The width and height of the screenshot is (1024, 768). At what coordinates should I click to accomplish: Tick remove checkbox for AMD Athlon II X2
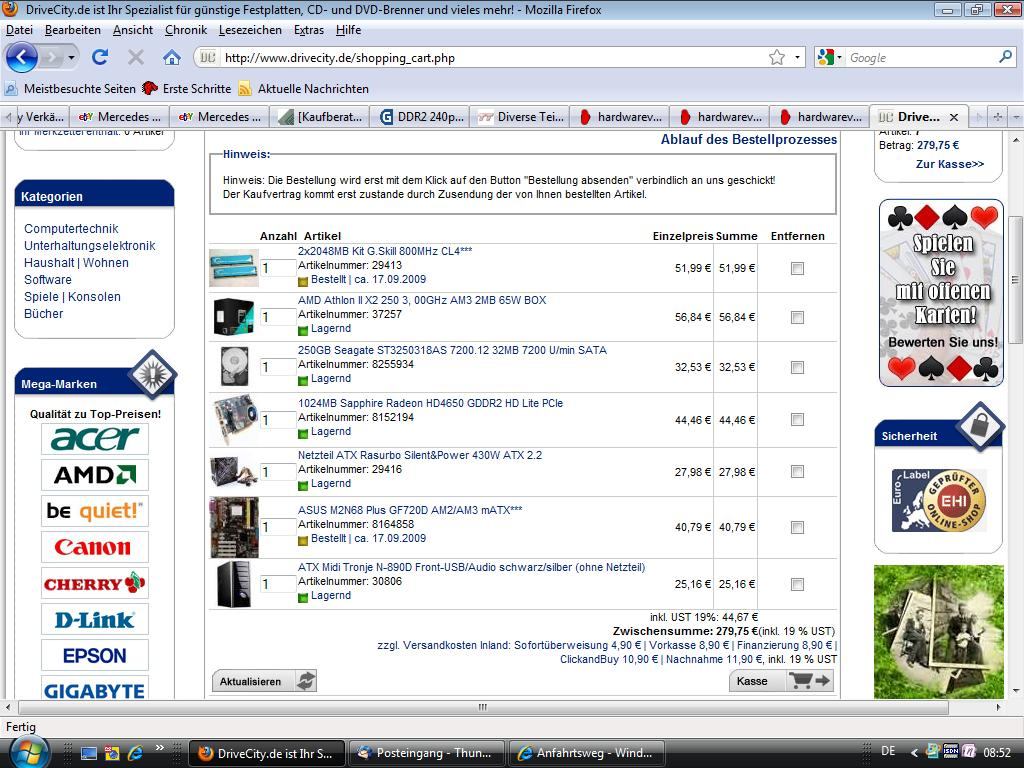(x=797, y=317)
